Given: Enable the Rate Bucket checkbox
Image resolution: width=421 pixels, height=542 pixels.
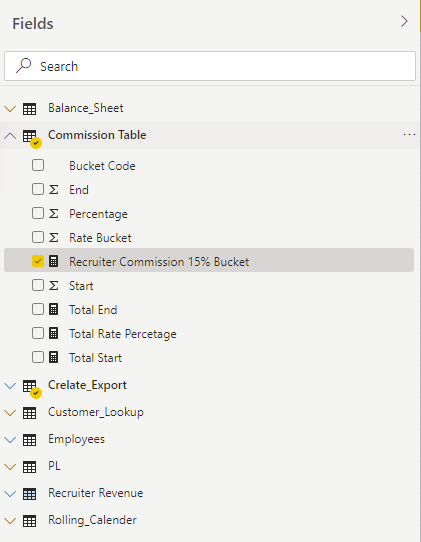Looking at the screenshot, I should click(38, 237).
